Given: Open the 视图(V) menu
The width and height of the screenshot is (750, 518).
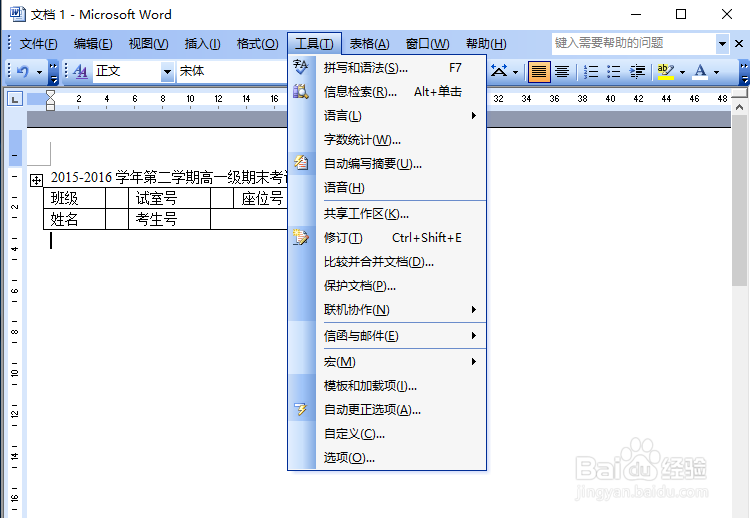Looking at the screenshot, I should [x=148, y=44].
